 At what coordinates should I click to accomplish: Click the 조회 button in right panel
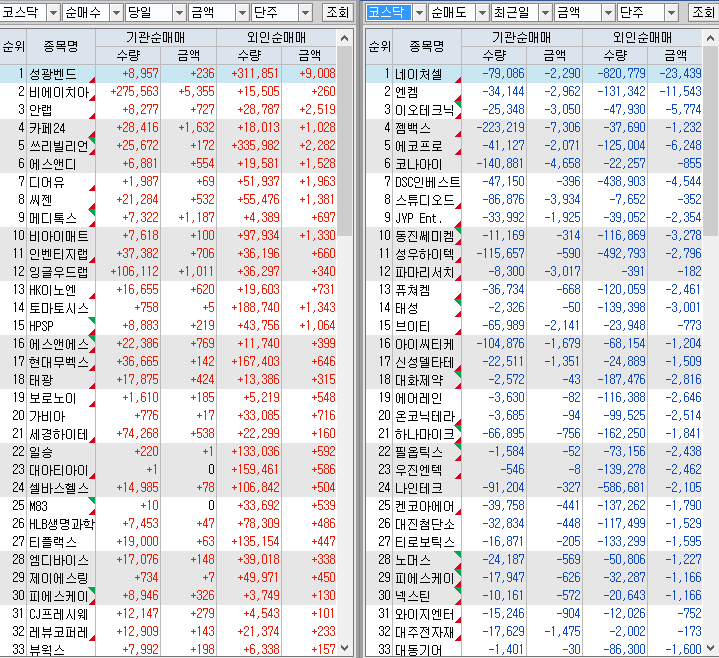703,12
